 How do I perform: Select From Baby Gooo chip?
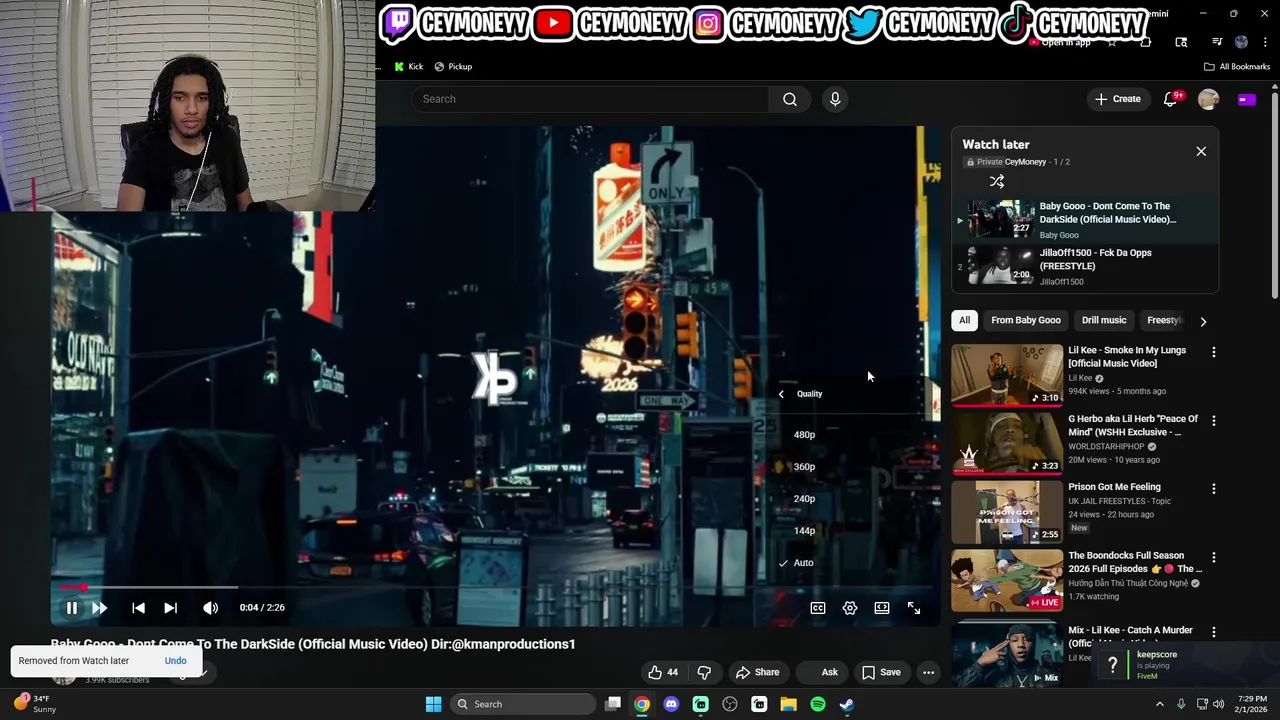coord(1026,320)
